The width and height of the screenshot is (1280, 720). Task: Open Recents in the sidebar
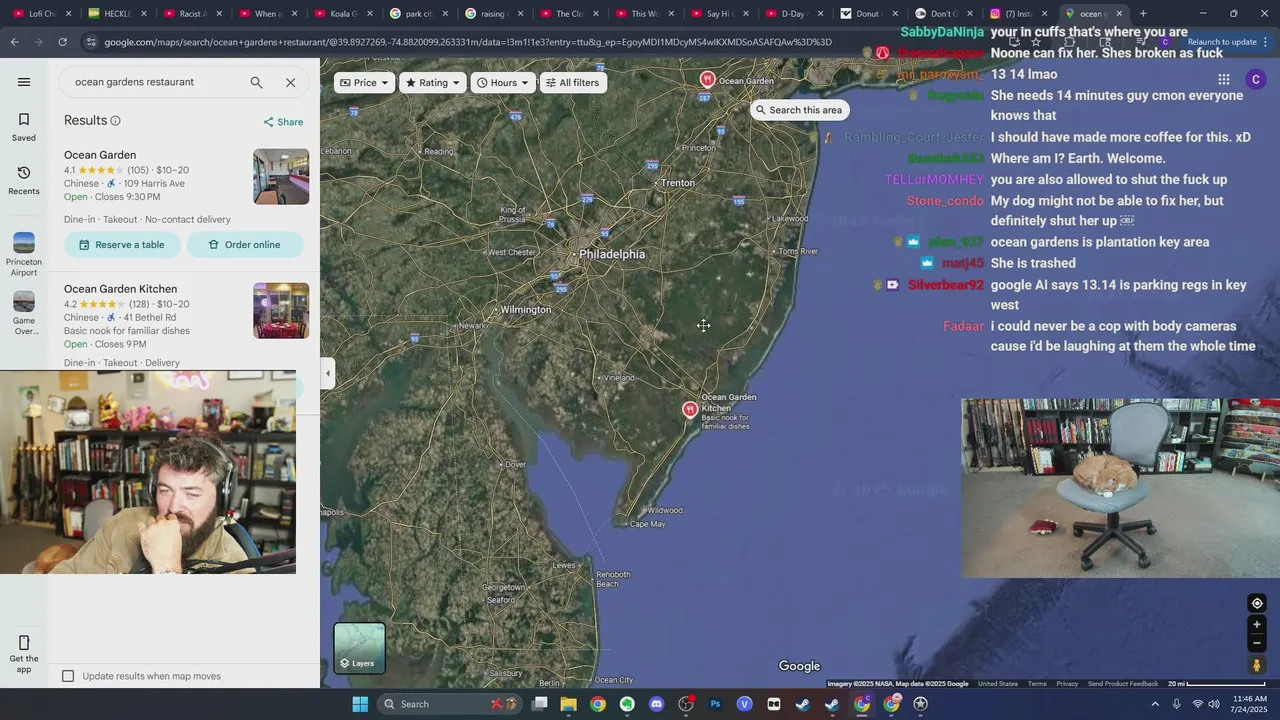pyautogui.click(x=24, y=181)
